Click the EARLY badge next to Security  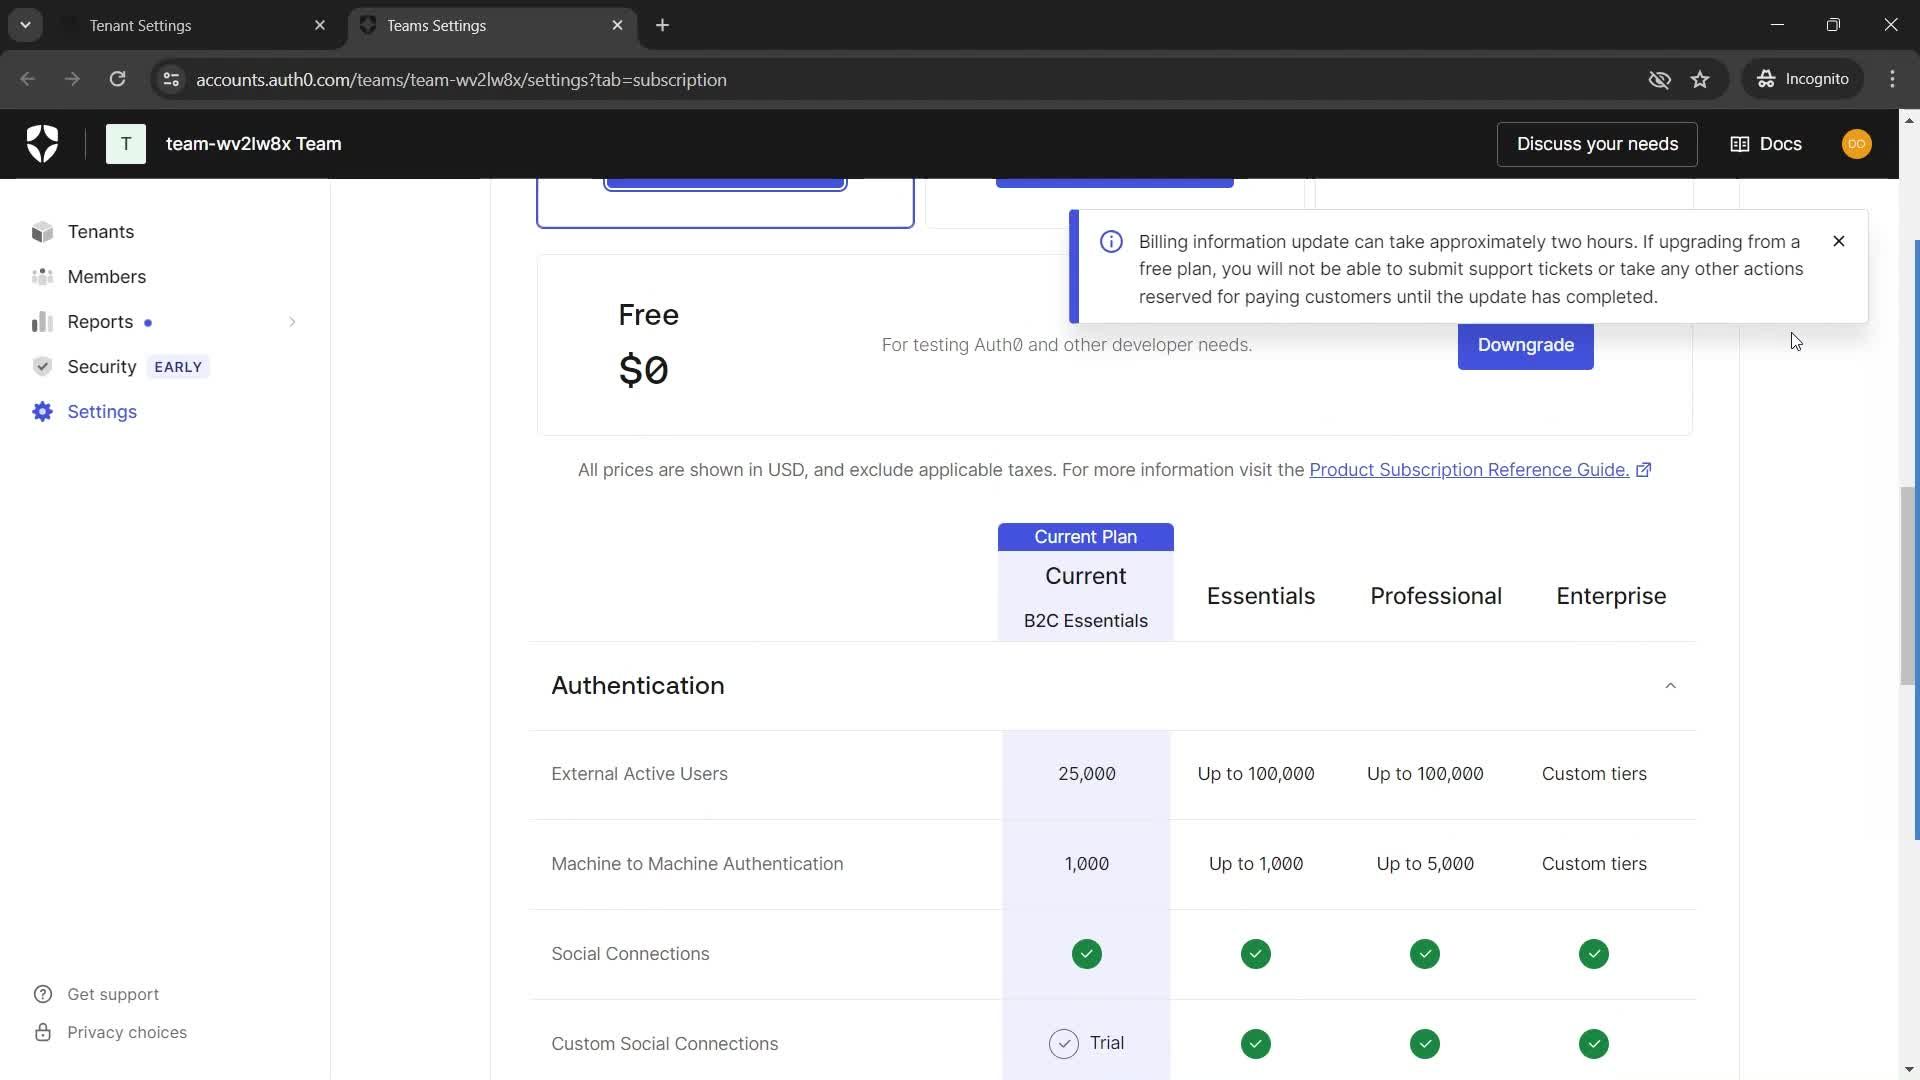coord(178,367)
